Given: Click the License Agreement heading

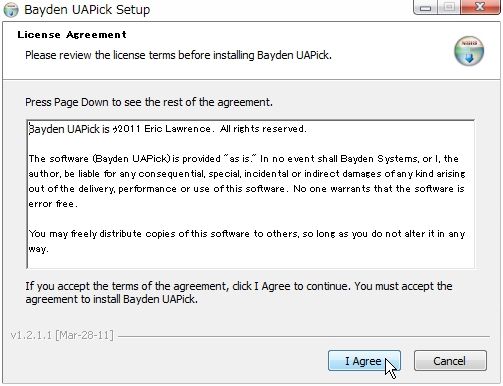Looking at the screenshot, I should click(x=72, y=35).
